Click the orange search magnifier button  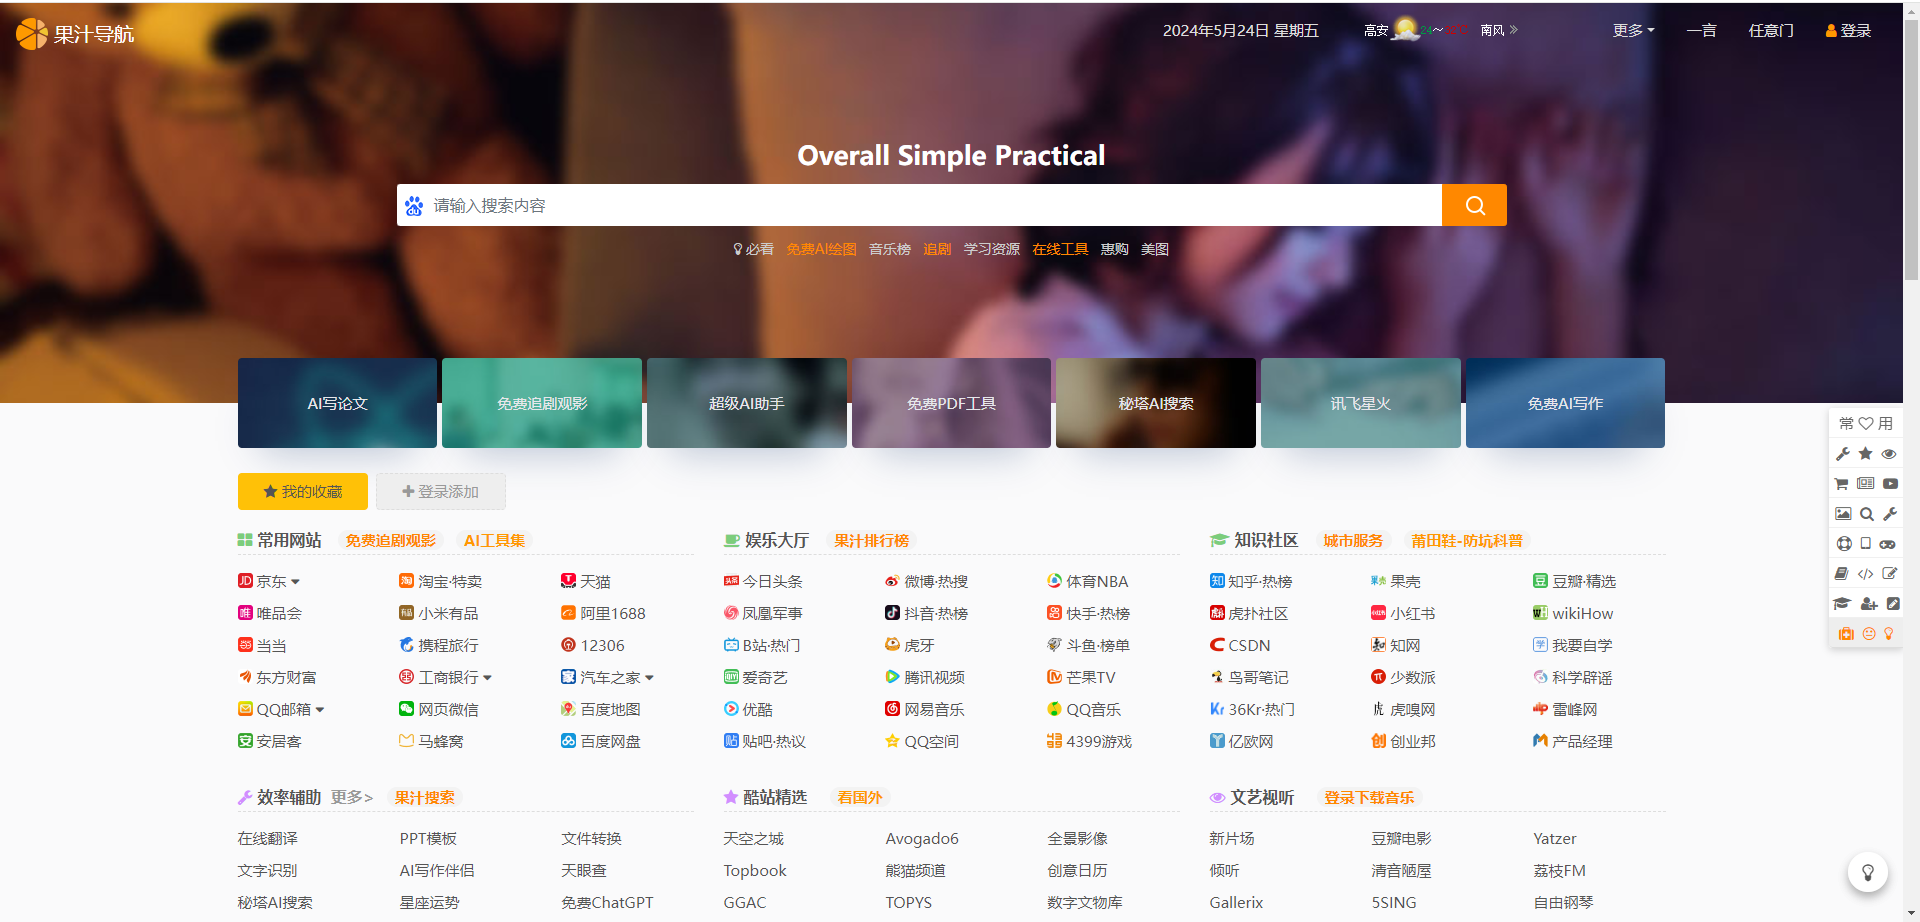(x=1474, y=205)
